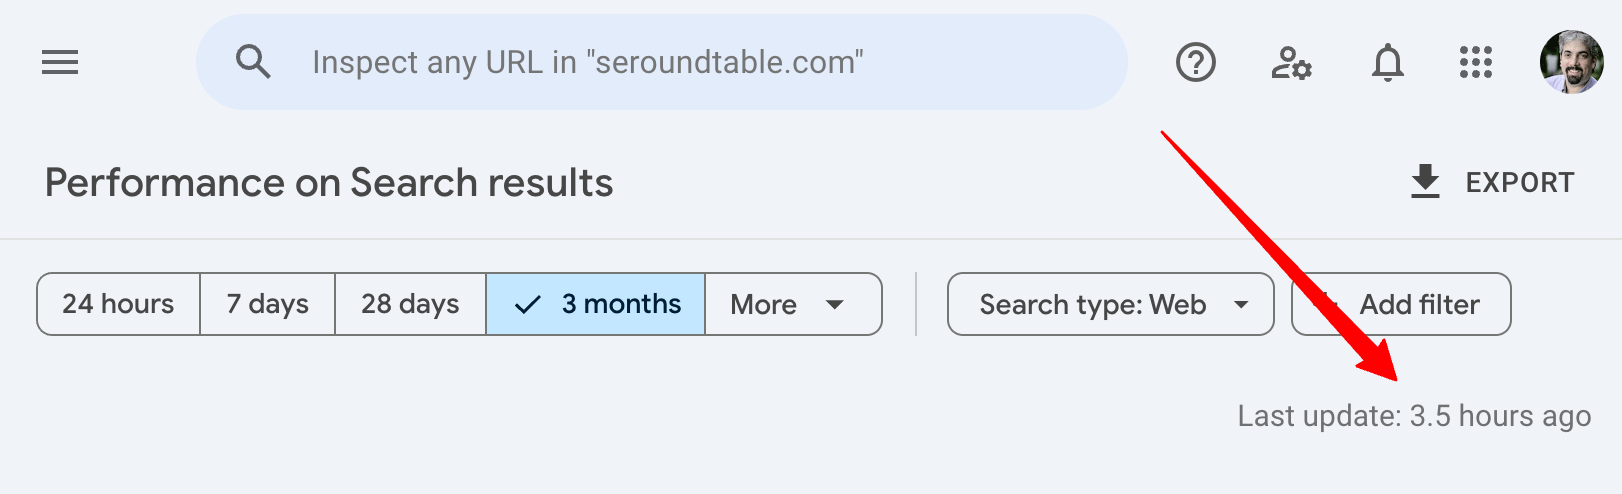
Task: Focus the Inspect any URL search field
Action: 660,62
